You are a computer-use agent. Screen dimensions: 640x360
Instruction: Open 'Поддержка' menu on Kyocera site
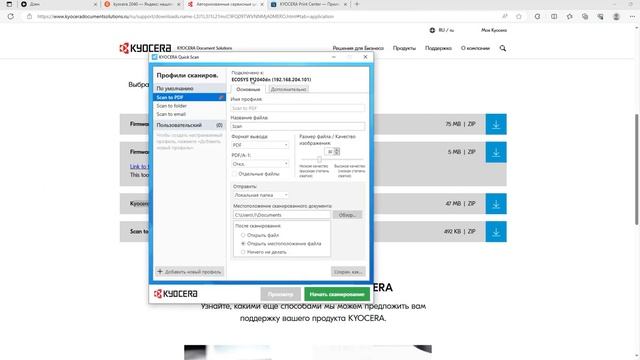(438, 48)
